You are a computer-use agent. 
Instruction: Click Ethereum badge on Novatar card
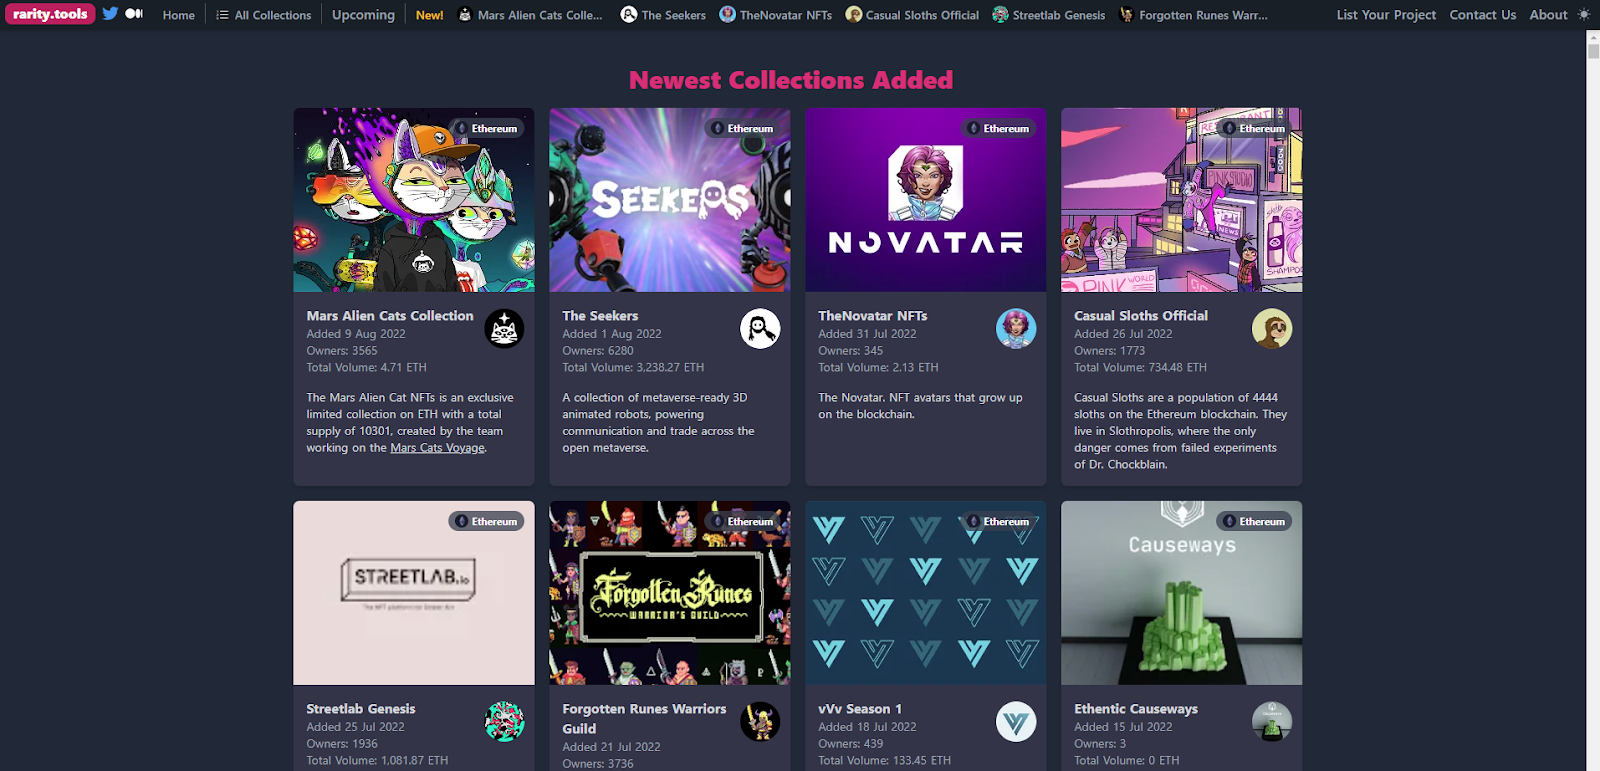(x=998, y=128)
